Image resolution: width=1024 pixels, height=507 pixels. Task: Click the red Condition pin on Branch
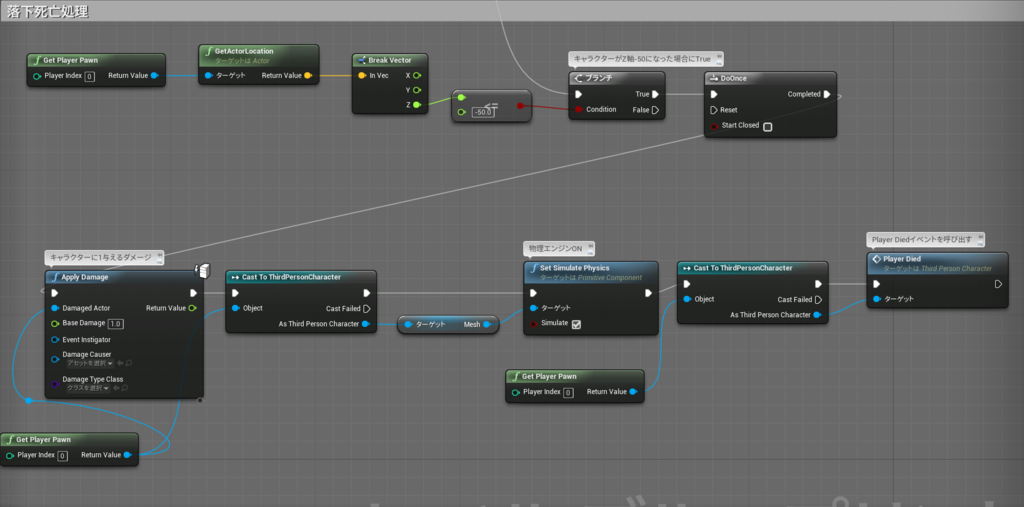click(x=577, y=109)
